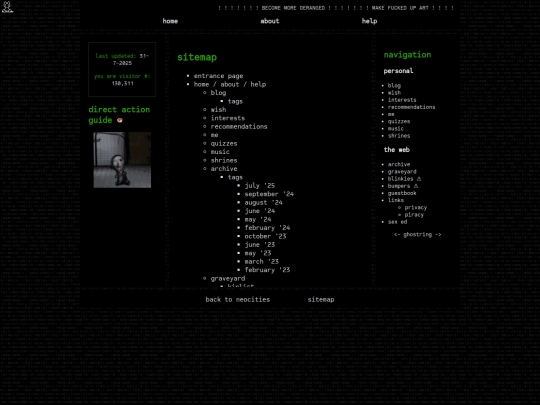540x405 pixels.
Task: Open quizzes in the navigation sidebar
Action: [399, 121]
